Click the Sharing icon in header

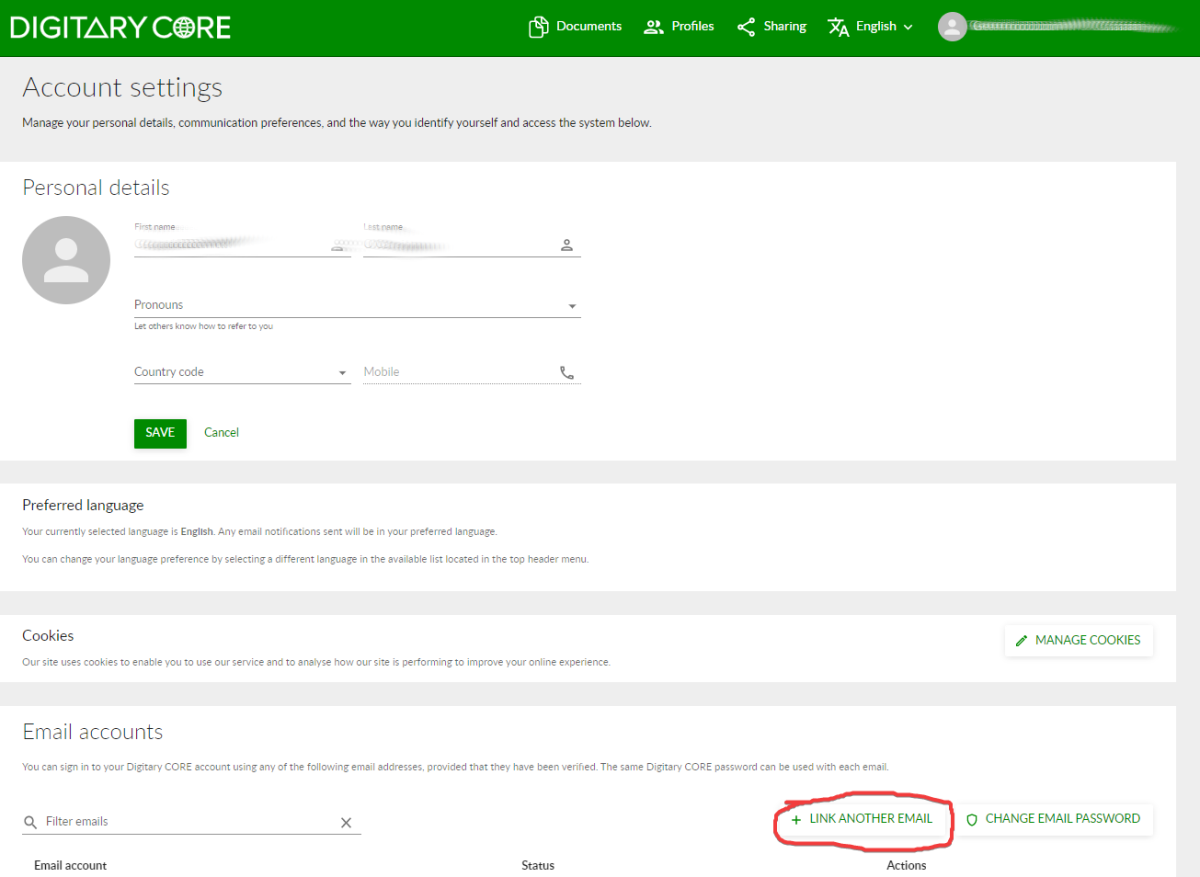point(746,27)
